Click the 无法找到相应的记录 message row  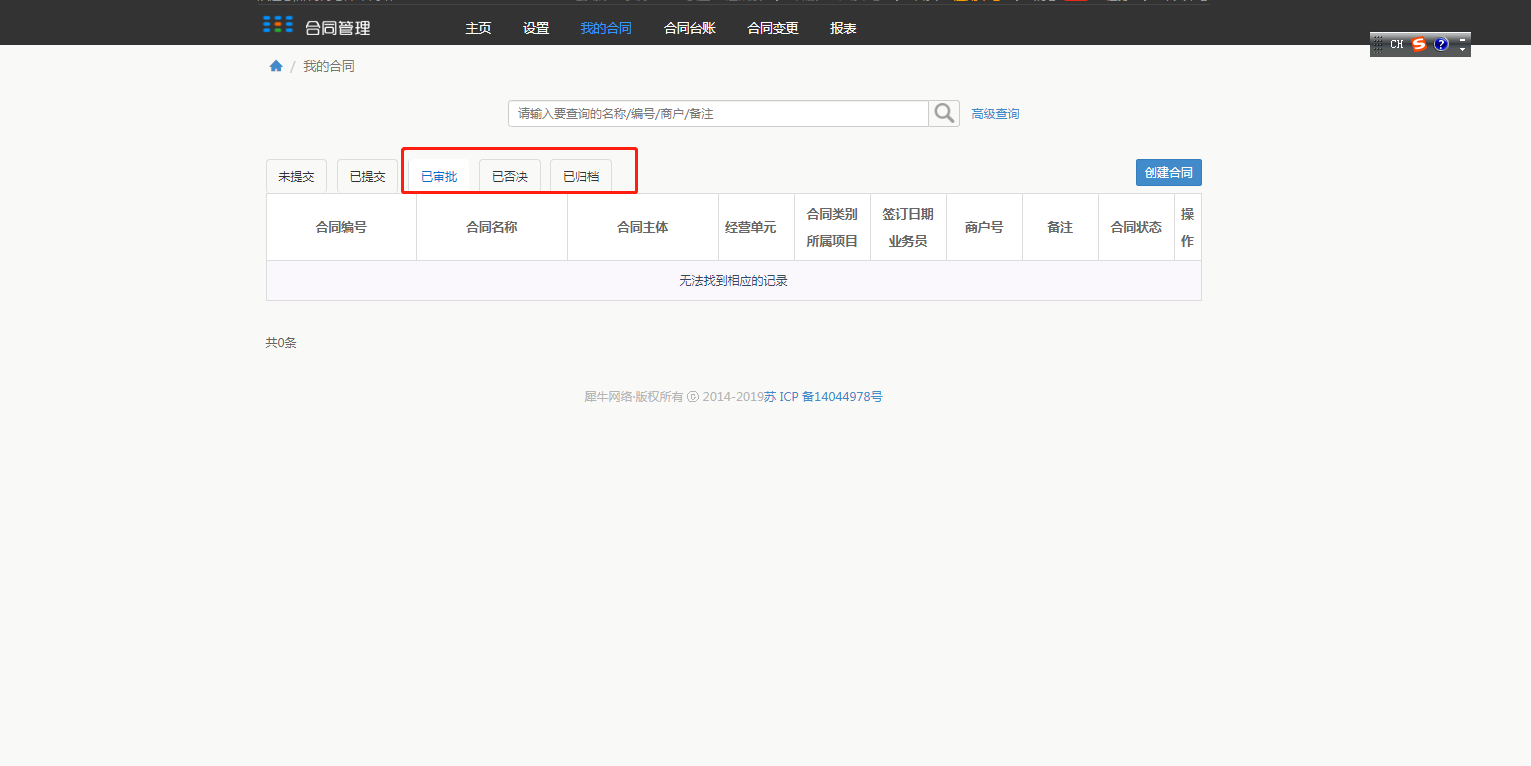734,281
